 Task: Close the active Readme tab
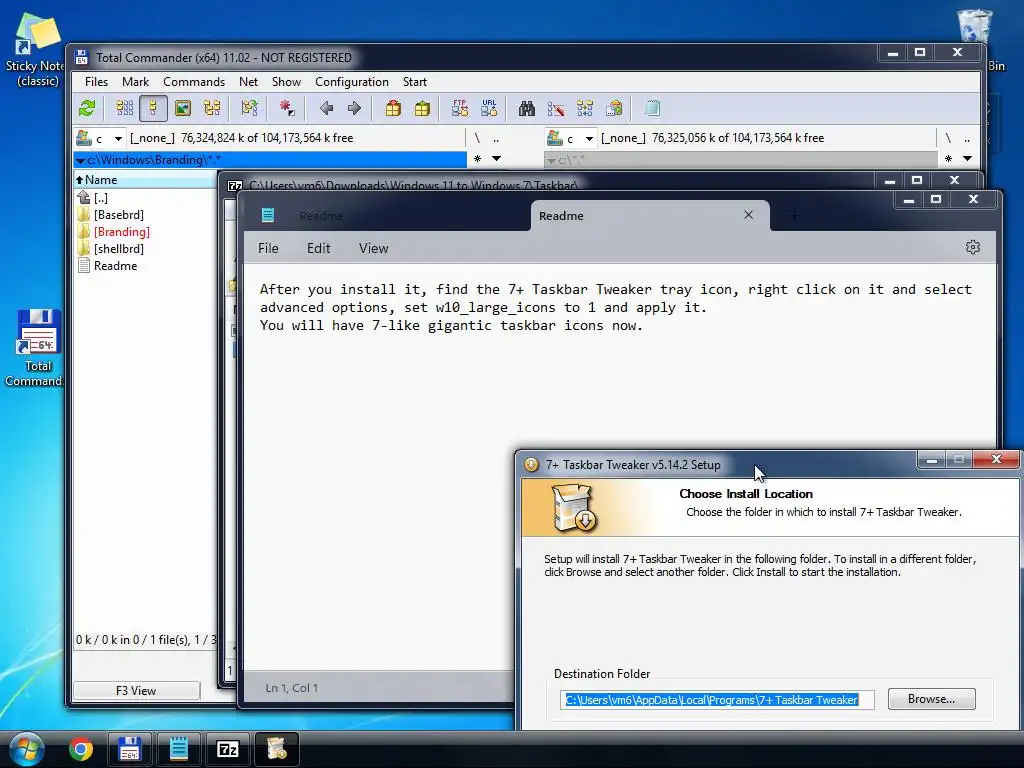748,215
